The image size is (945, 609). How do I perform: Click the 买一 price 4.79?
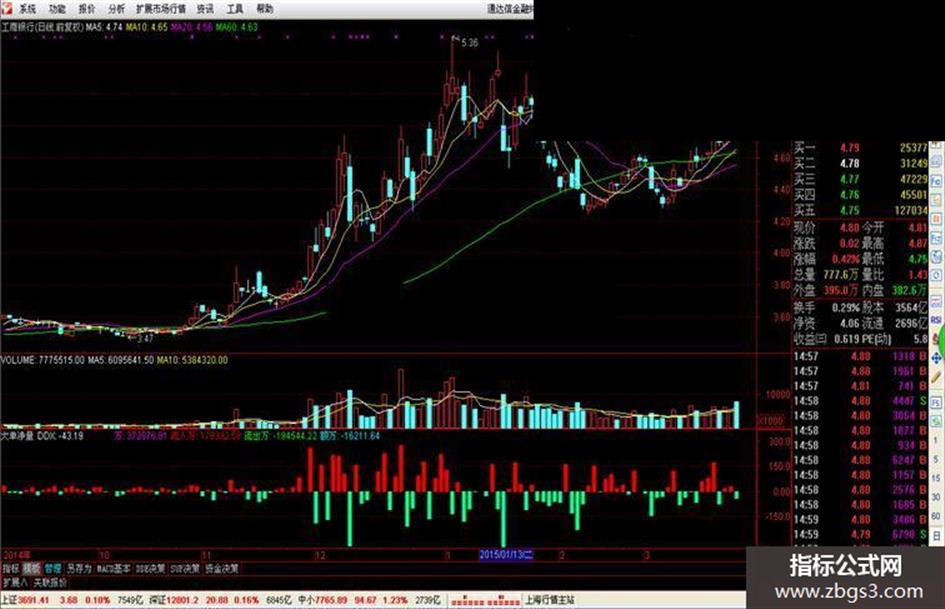[850, 148]
